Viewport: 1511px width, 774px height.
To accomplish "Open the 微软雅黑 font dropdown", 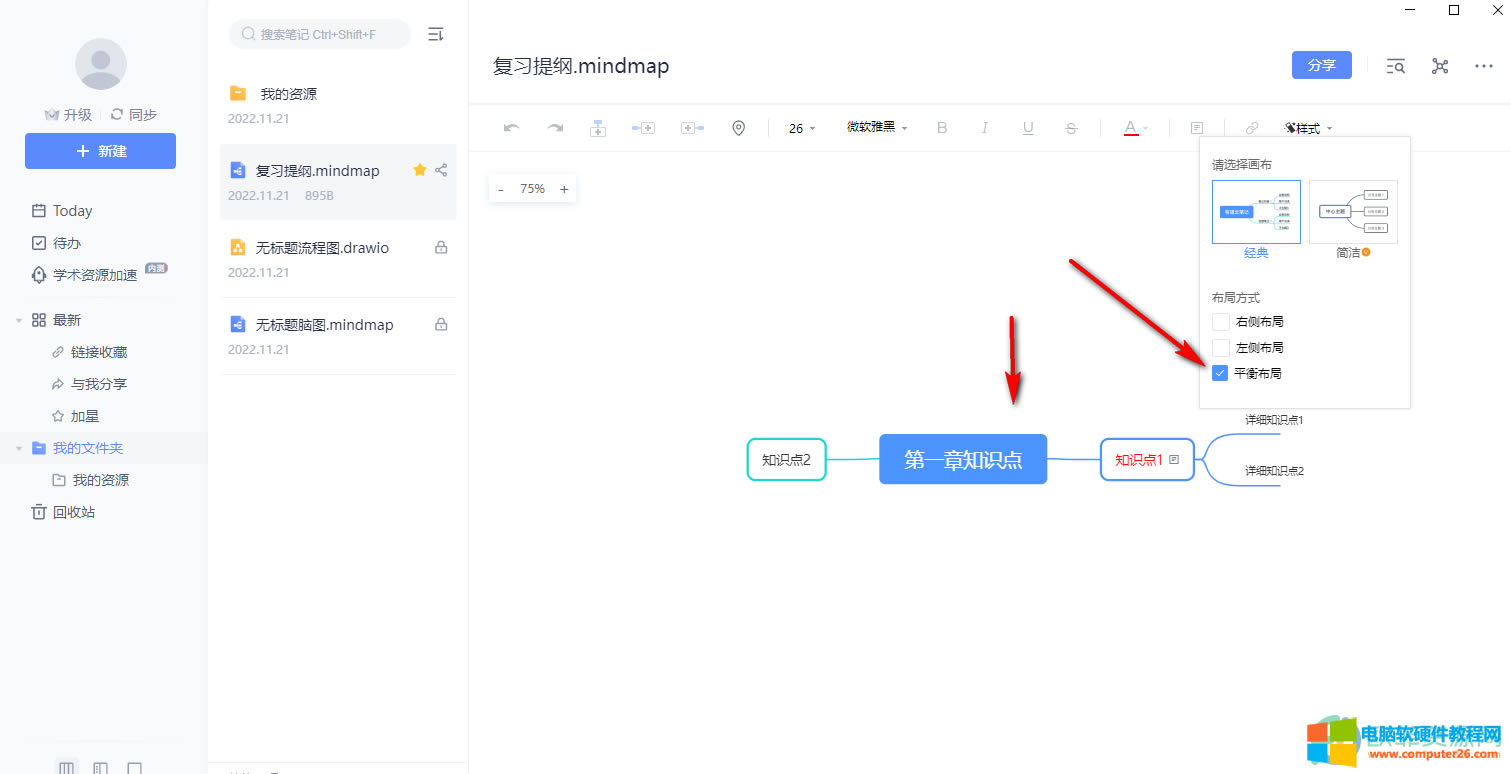I will click(x=876, y=128).
